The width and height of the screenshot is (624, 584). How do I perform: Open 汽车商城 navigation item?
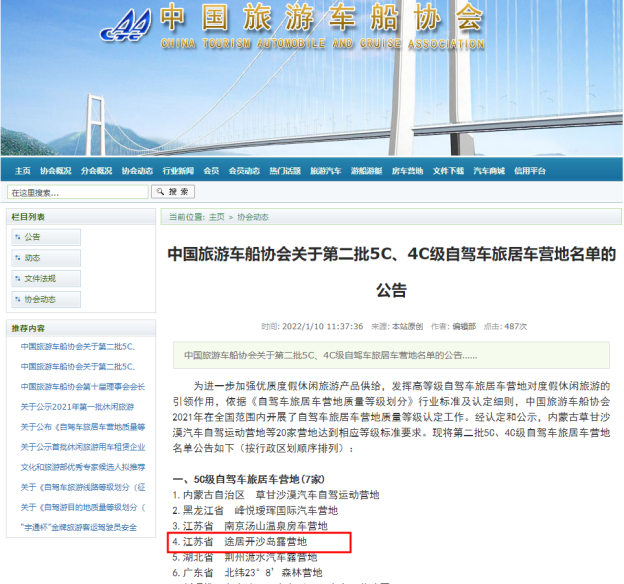(489, 171)
